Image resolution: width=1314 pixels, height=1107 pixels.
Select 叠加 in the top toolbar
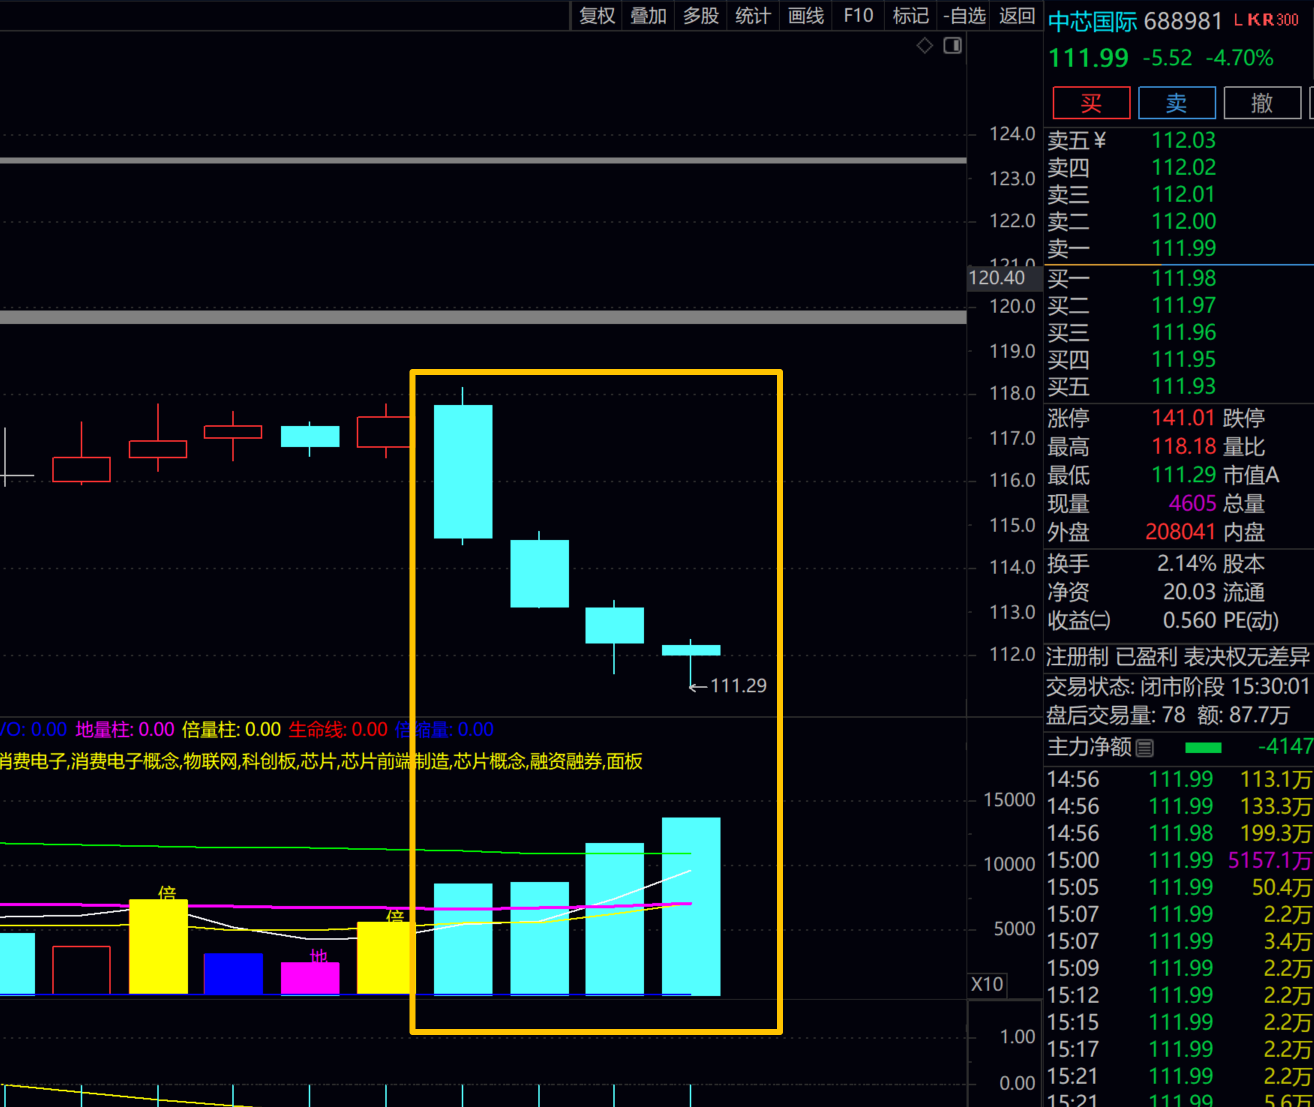point(648,16)
